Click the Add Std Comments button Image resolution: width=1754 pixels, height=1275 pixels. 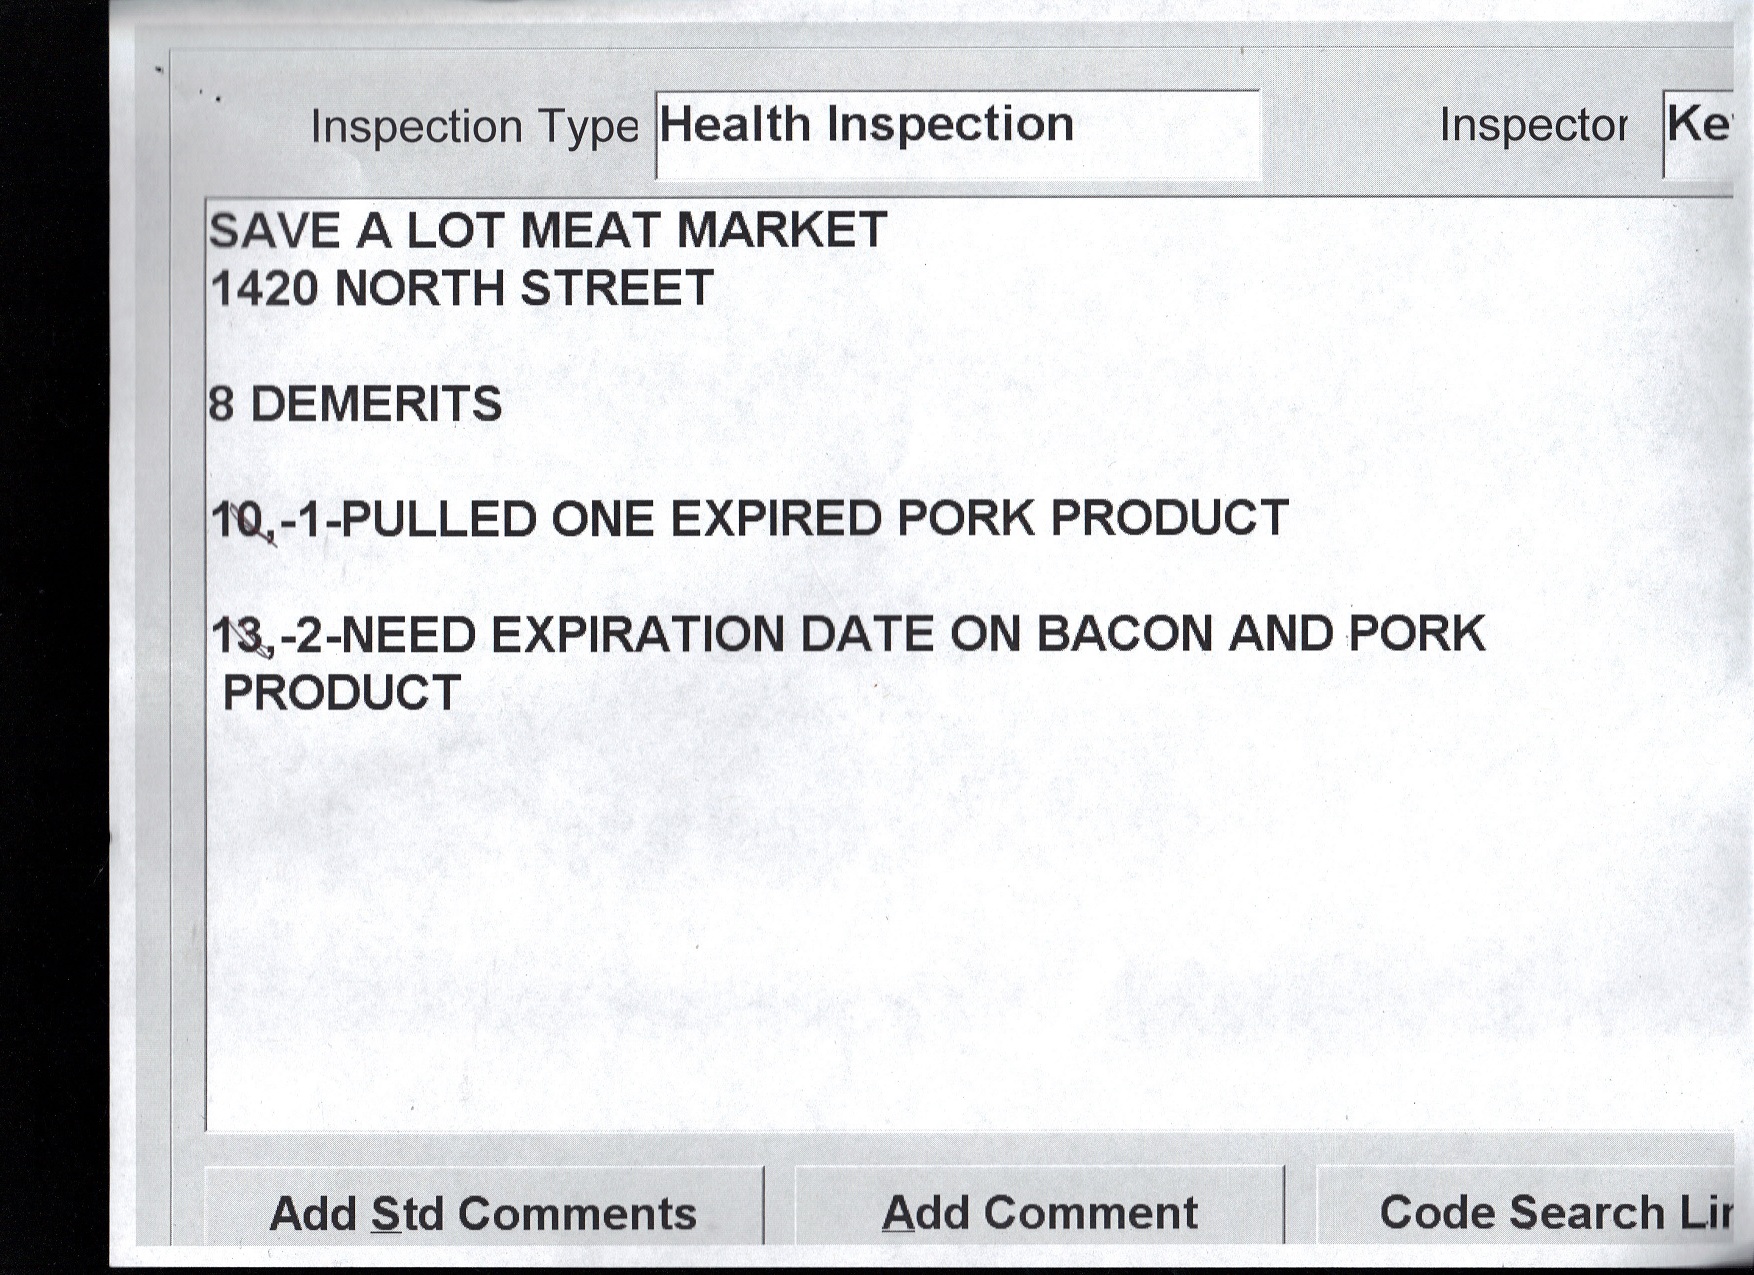point(483,1212)
